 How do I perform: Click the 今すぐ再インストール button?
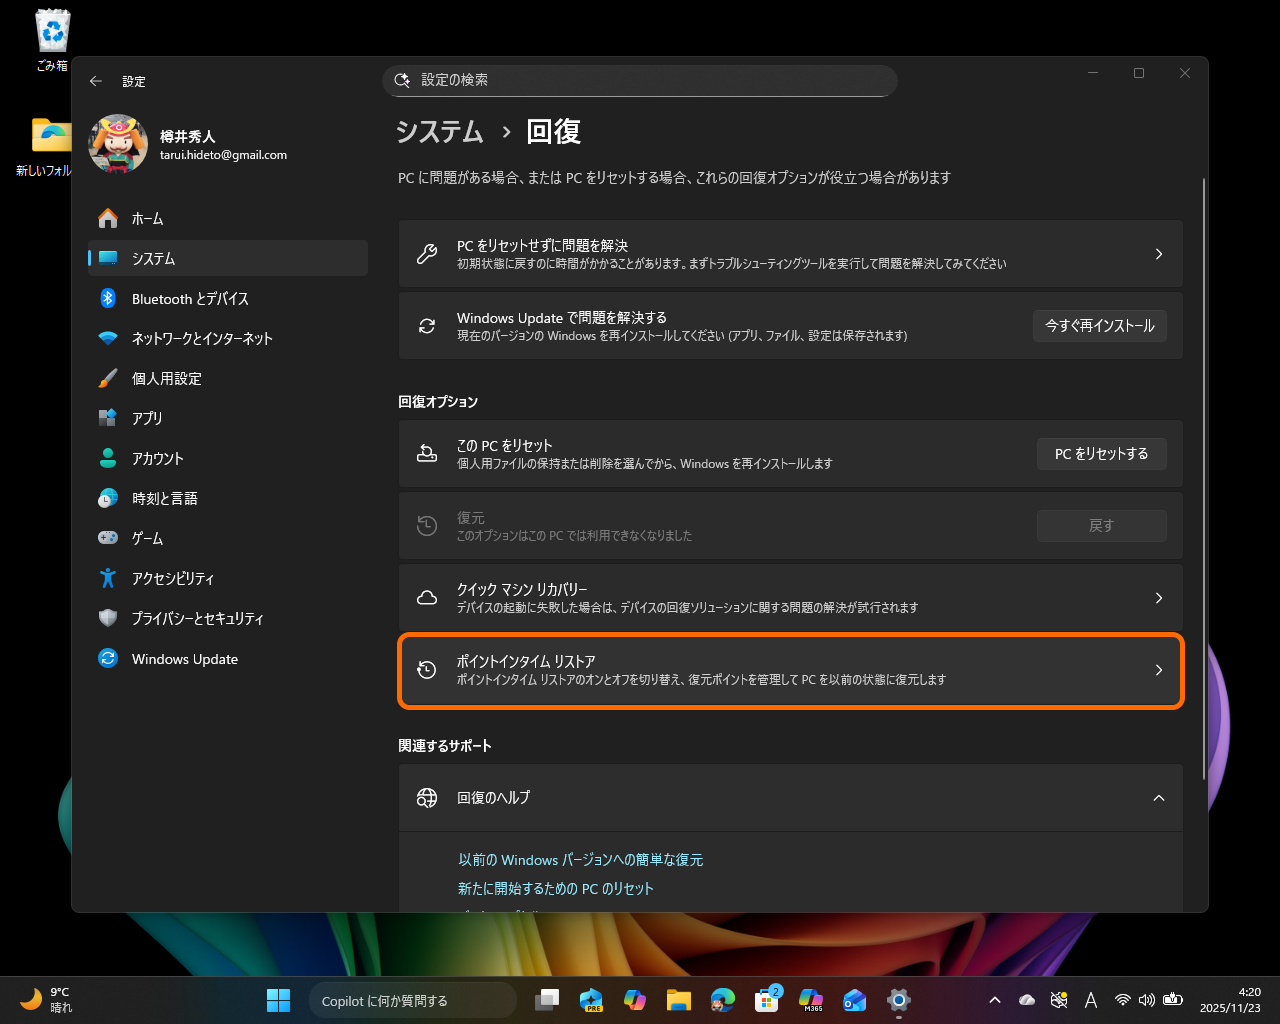click(x=1099, y=325)
